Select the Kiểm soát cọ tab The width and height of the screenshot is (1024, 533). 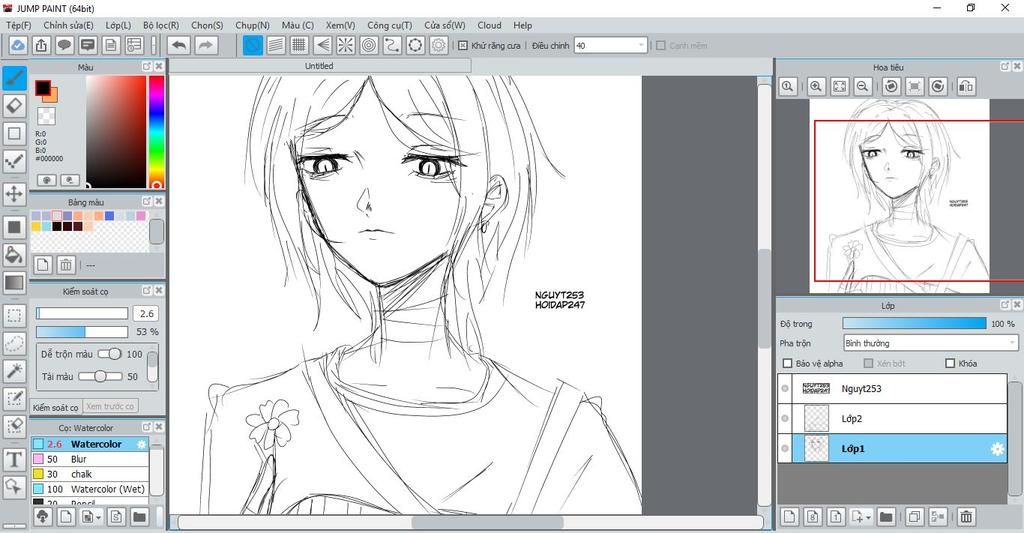(56, 407)
